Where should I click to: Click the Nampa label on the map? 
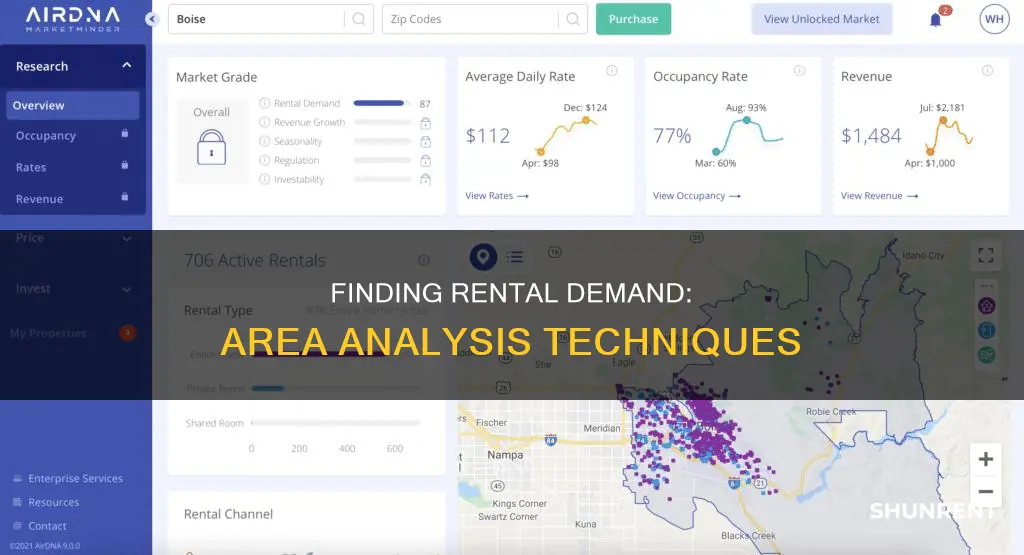pyautogui.click(x=505, y=454)
